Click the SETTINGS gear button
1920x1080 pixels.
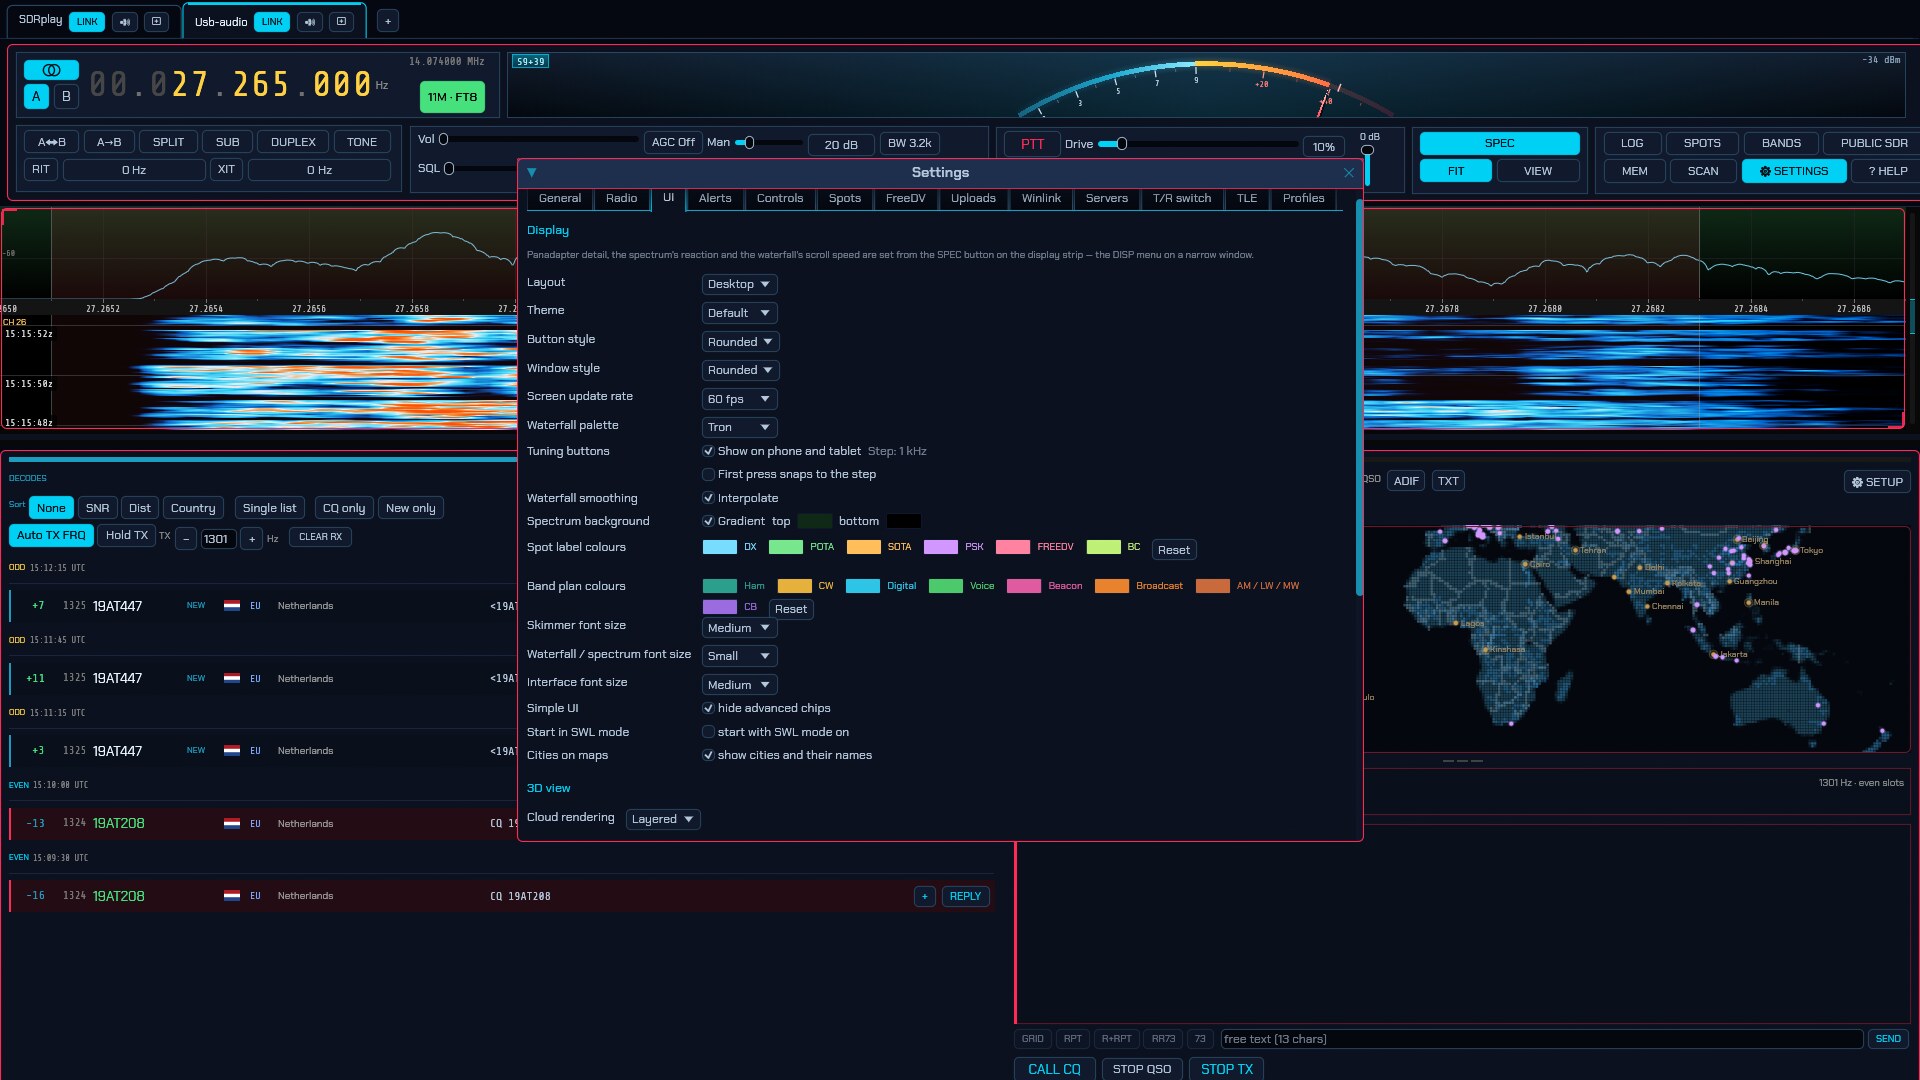point(1794,171)
